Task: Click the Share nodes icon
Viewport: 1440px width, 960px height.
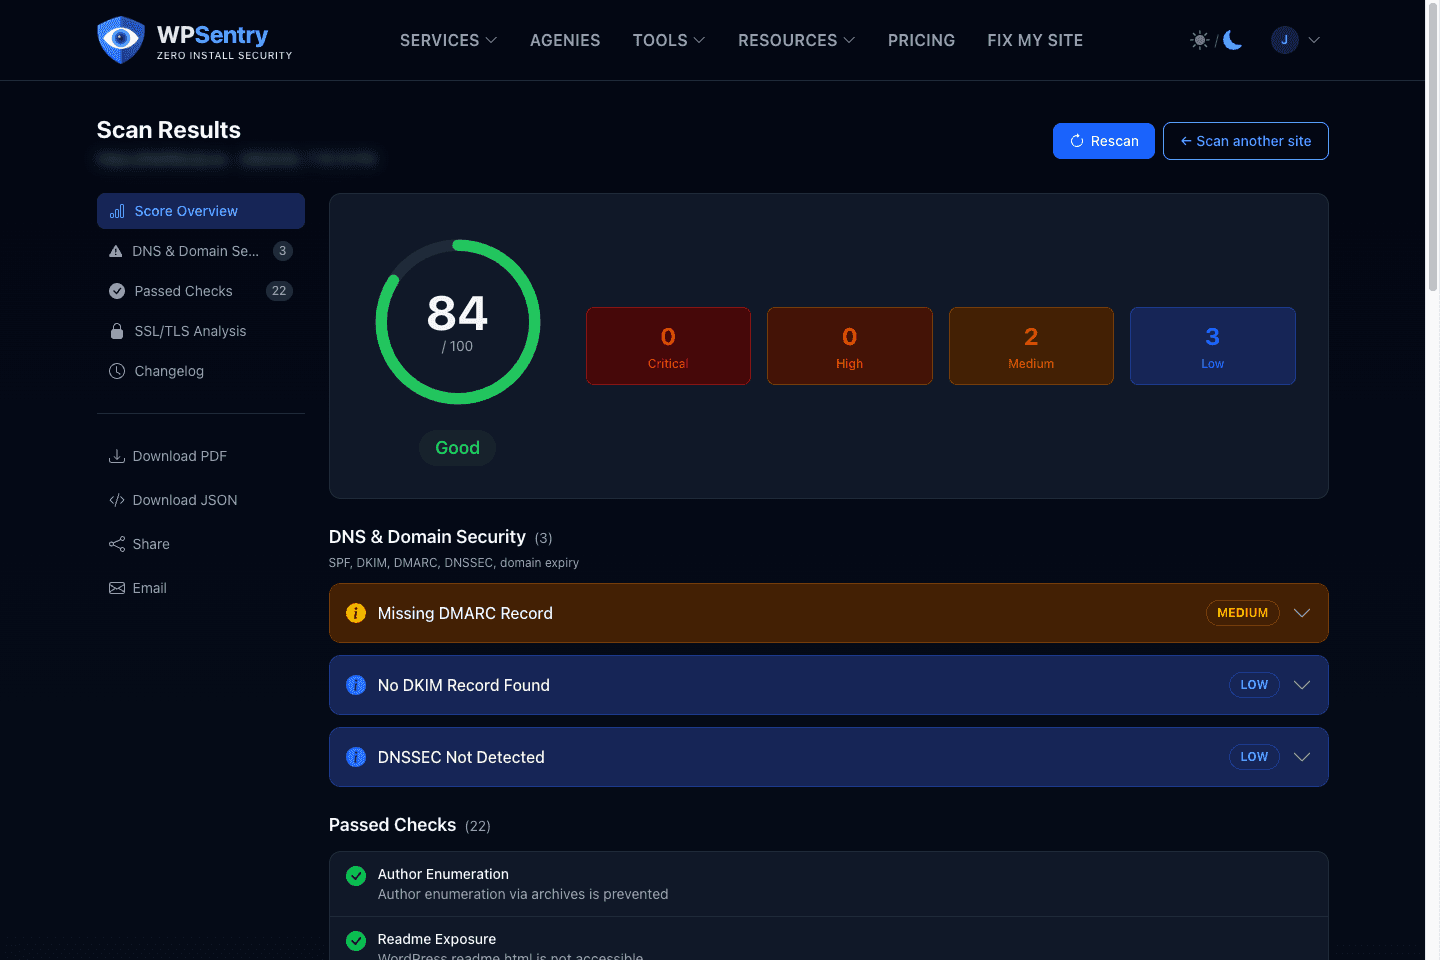Action: (117, 544)
